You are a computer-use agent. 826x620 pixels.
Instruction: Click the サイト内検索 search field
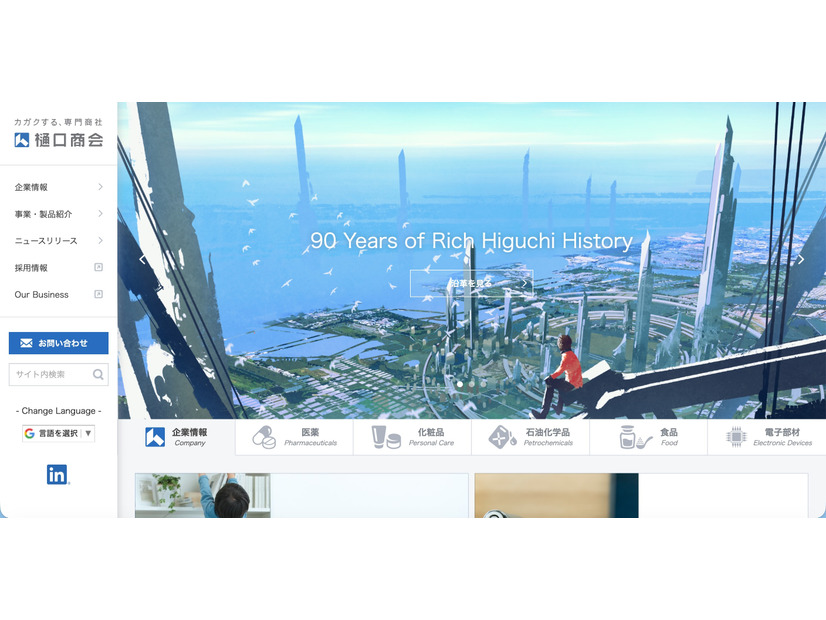click(x=58, y=375)
